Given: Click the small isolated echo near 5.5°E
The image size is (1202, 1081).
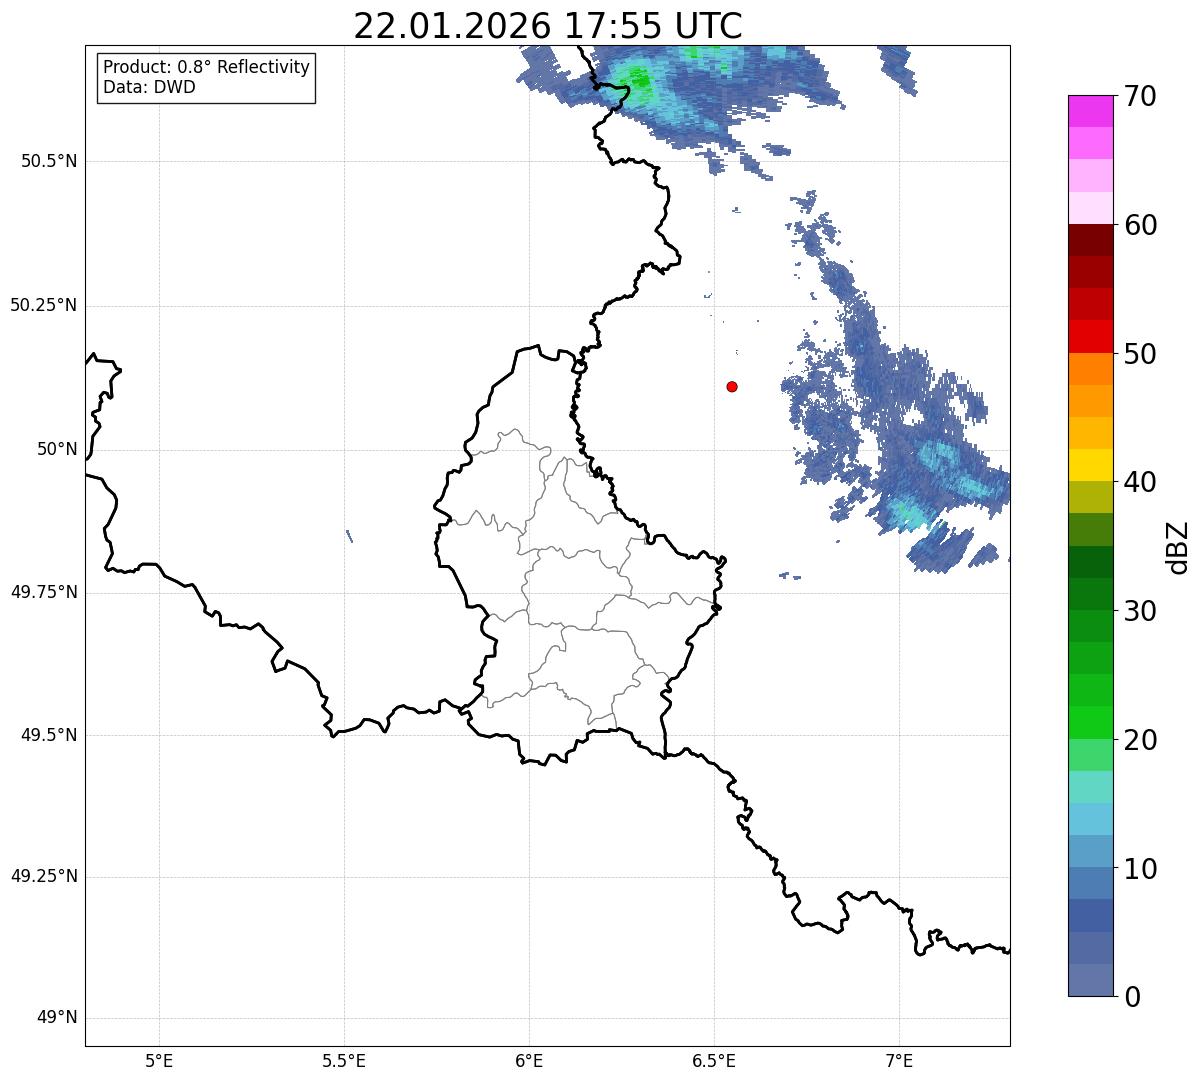Looking at the screenshot, I should [349, 535].
